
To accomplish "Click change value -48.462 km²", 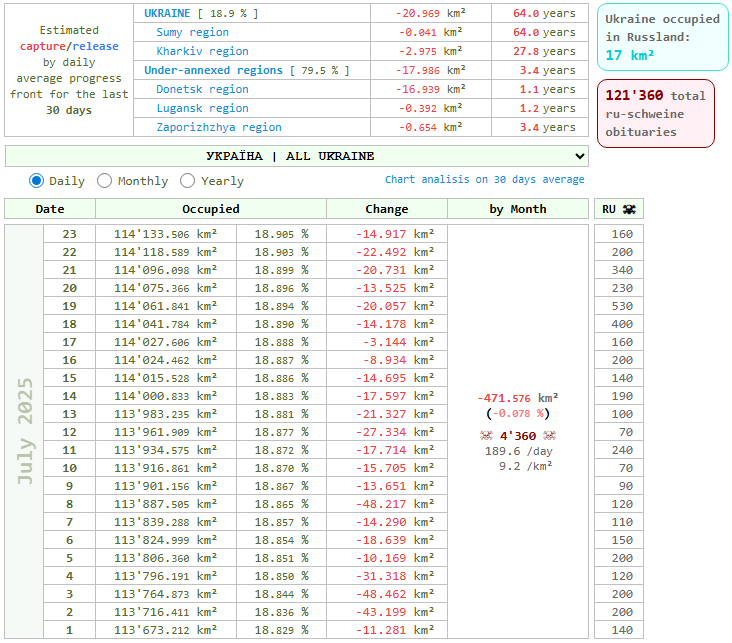I will point(395,594).
